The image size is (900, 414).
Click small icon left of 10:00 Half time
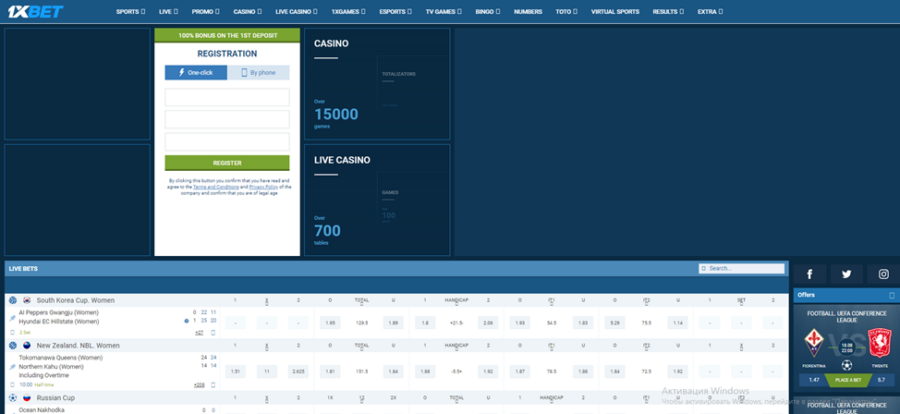coord(13,385)
